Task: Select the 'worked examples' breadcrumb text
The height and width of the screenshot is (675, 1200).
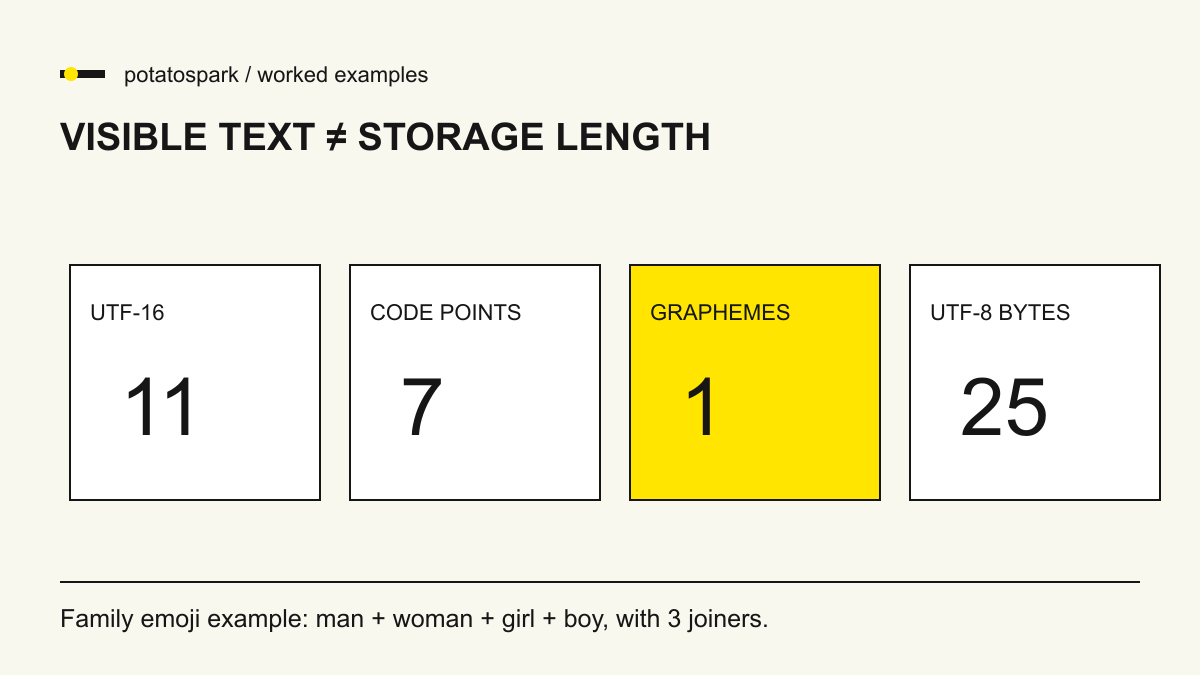Action: tap(343, 75)
